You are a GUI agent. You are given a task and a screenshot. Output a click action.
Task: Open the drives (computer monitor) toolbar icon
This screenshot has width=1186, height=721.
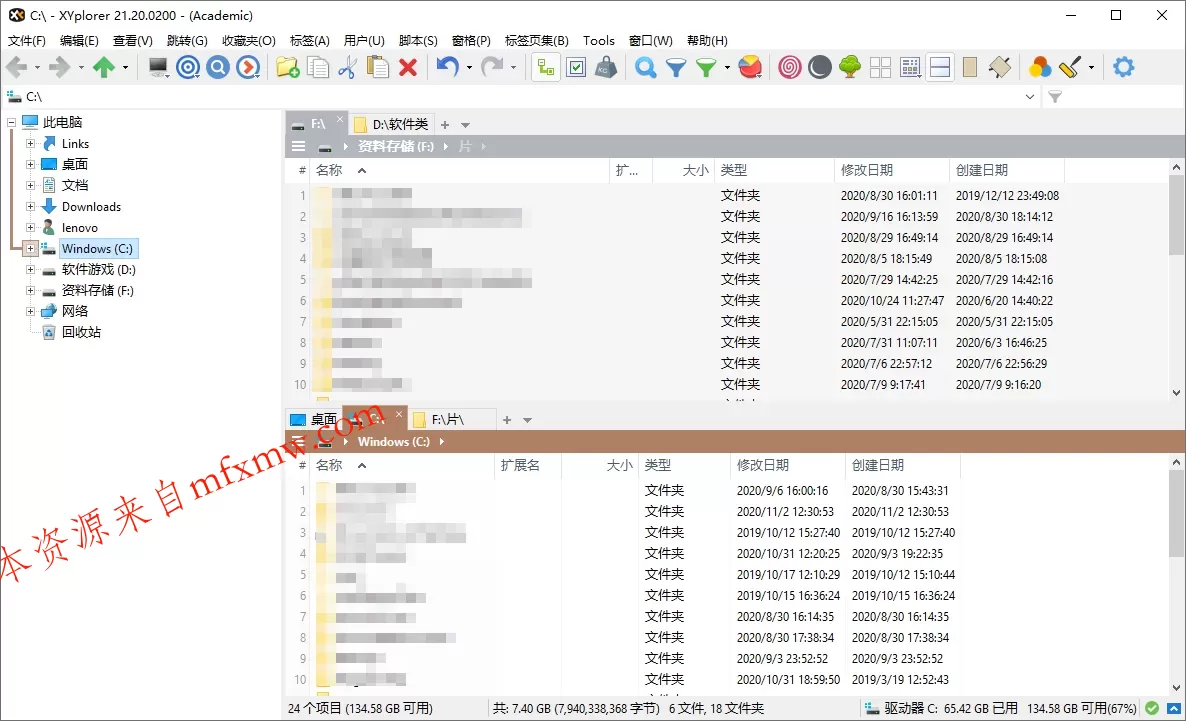[158, 67]
